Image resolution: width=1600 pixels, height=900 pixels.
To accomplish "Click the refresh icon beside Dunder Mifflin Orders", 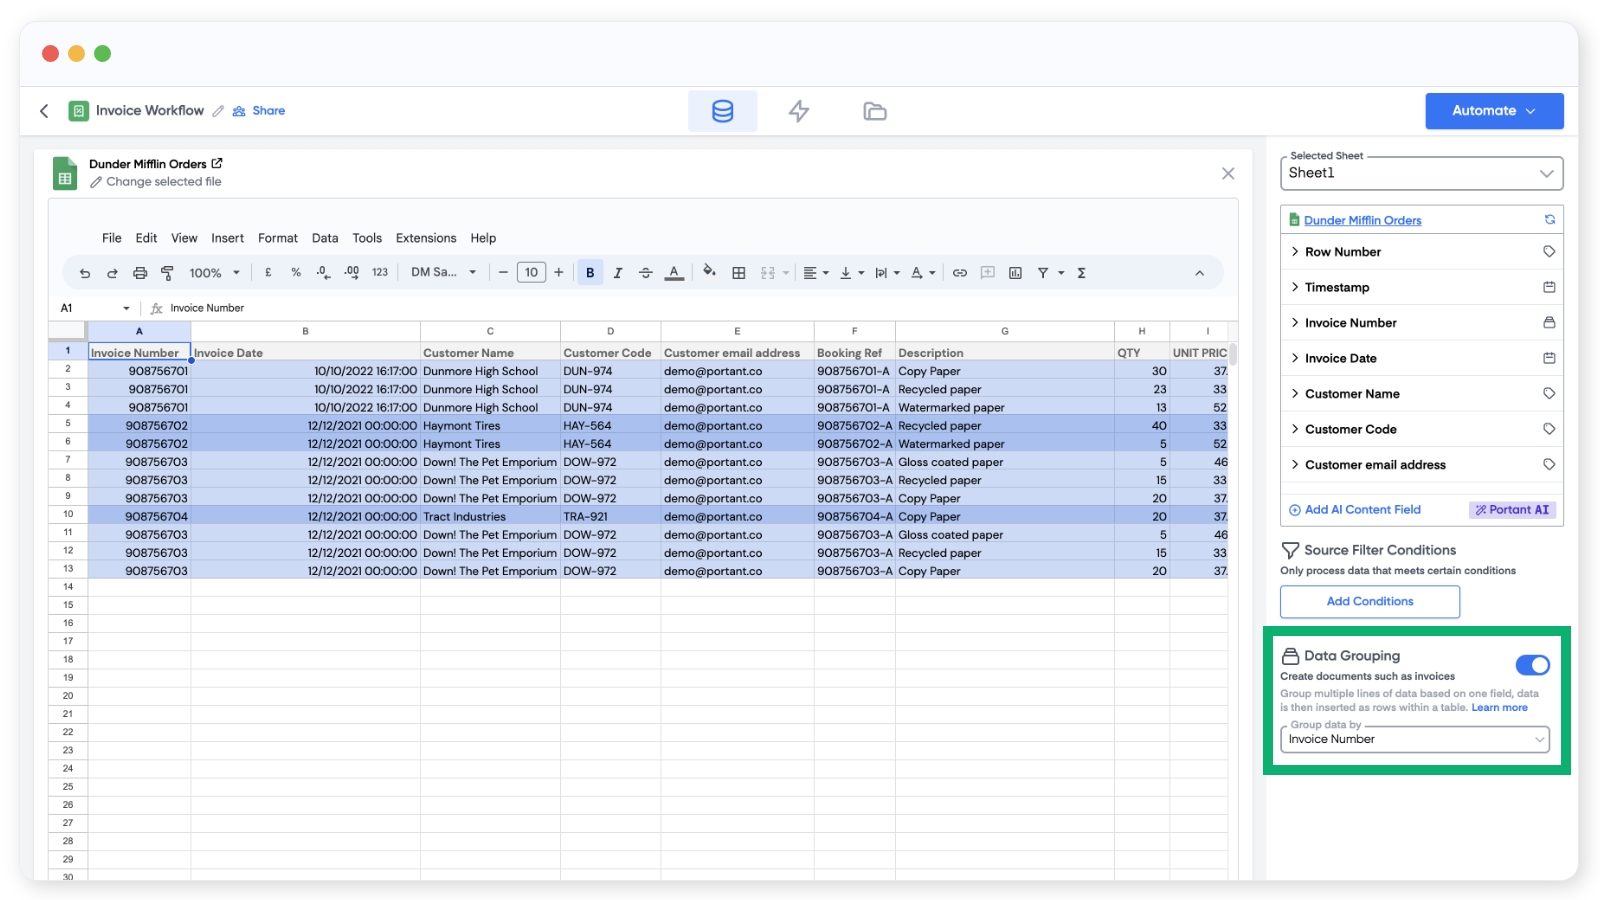I will 1549,220.
